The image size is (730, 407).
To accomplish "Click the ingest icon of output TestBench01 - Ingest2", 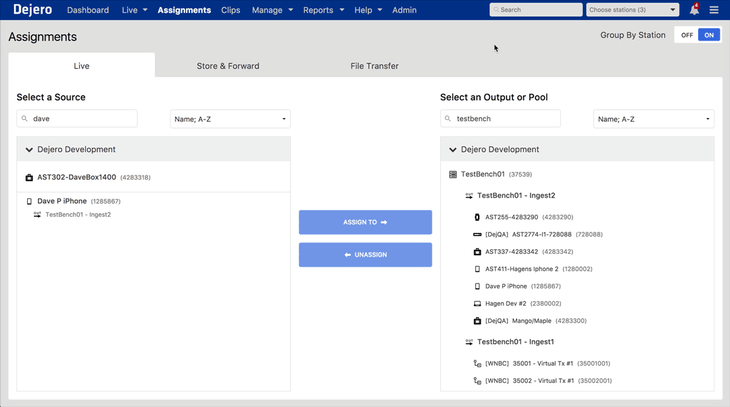I will [469, 196].
